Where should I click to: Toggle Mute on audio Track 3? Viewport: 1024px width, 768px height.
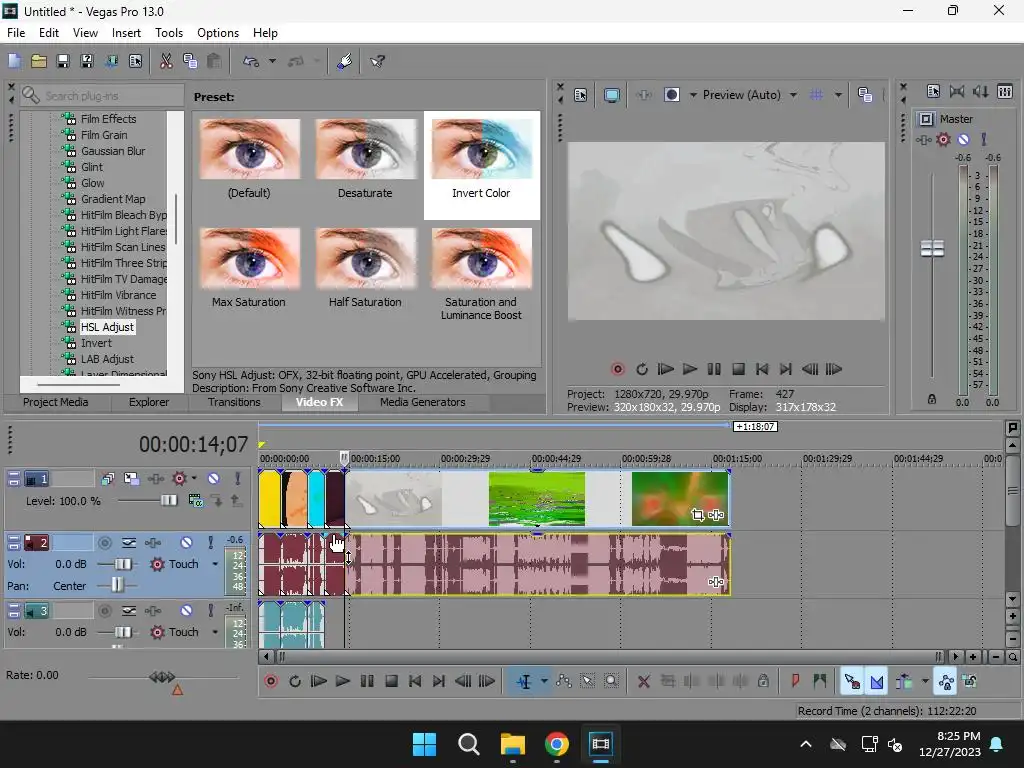tap(186, 611)
